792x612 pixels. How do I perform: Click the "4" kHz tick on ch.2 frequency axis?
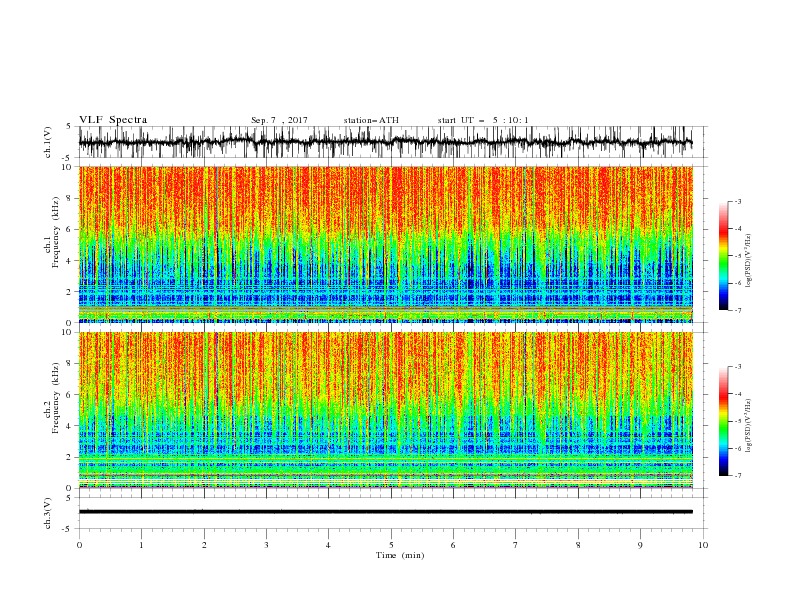69,426
